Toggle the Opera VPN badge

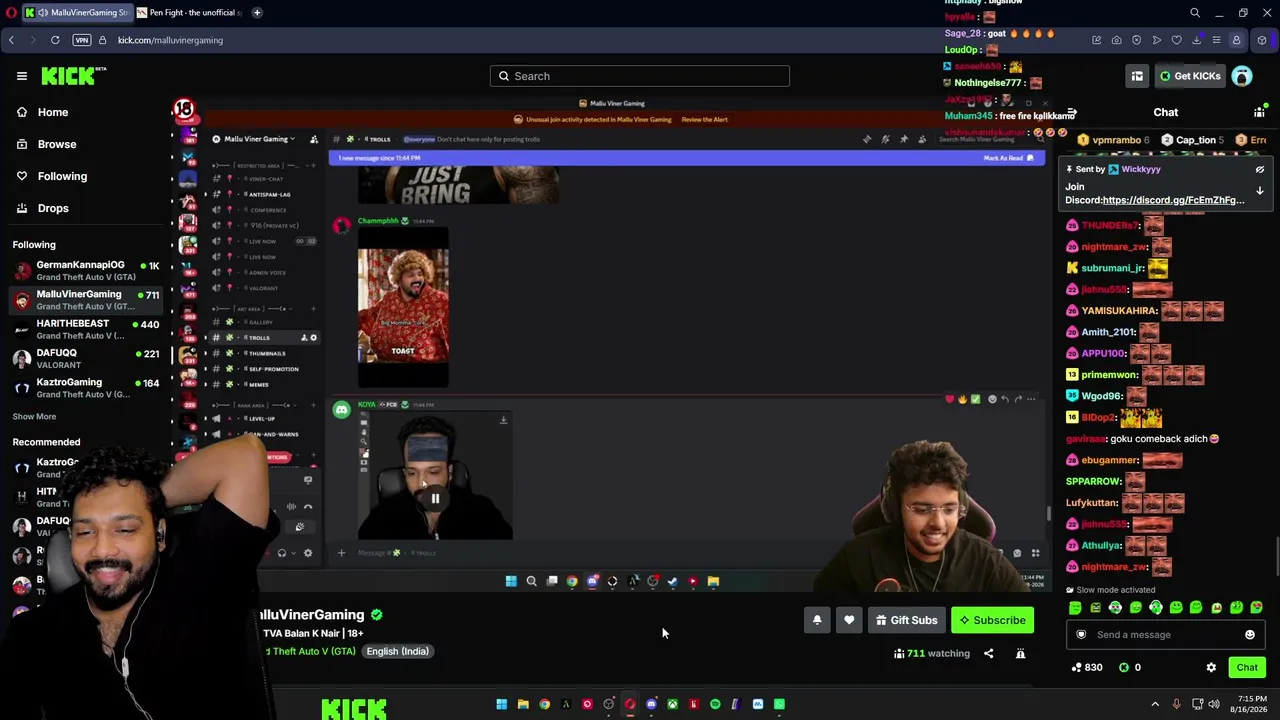82,40
